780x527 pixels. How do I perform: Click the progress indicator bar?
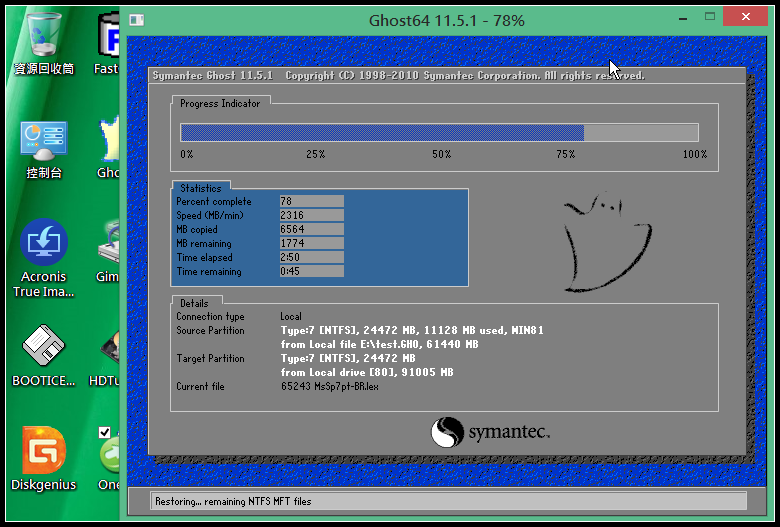[x=438, y=132]
